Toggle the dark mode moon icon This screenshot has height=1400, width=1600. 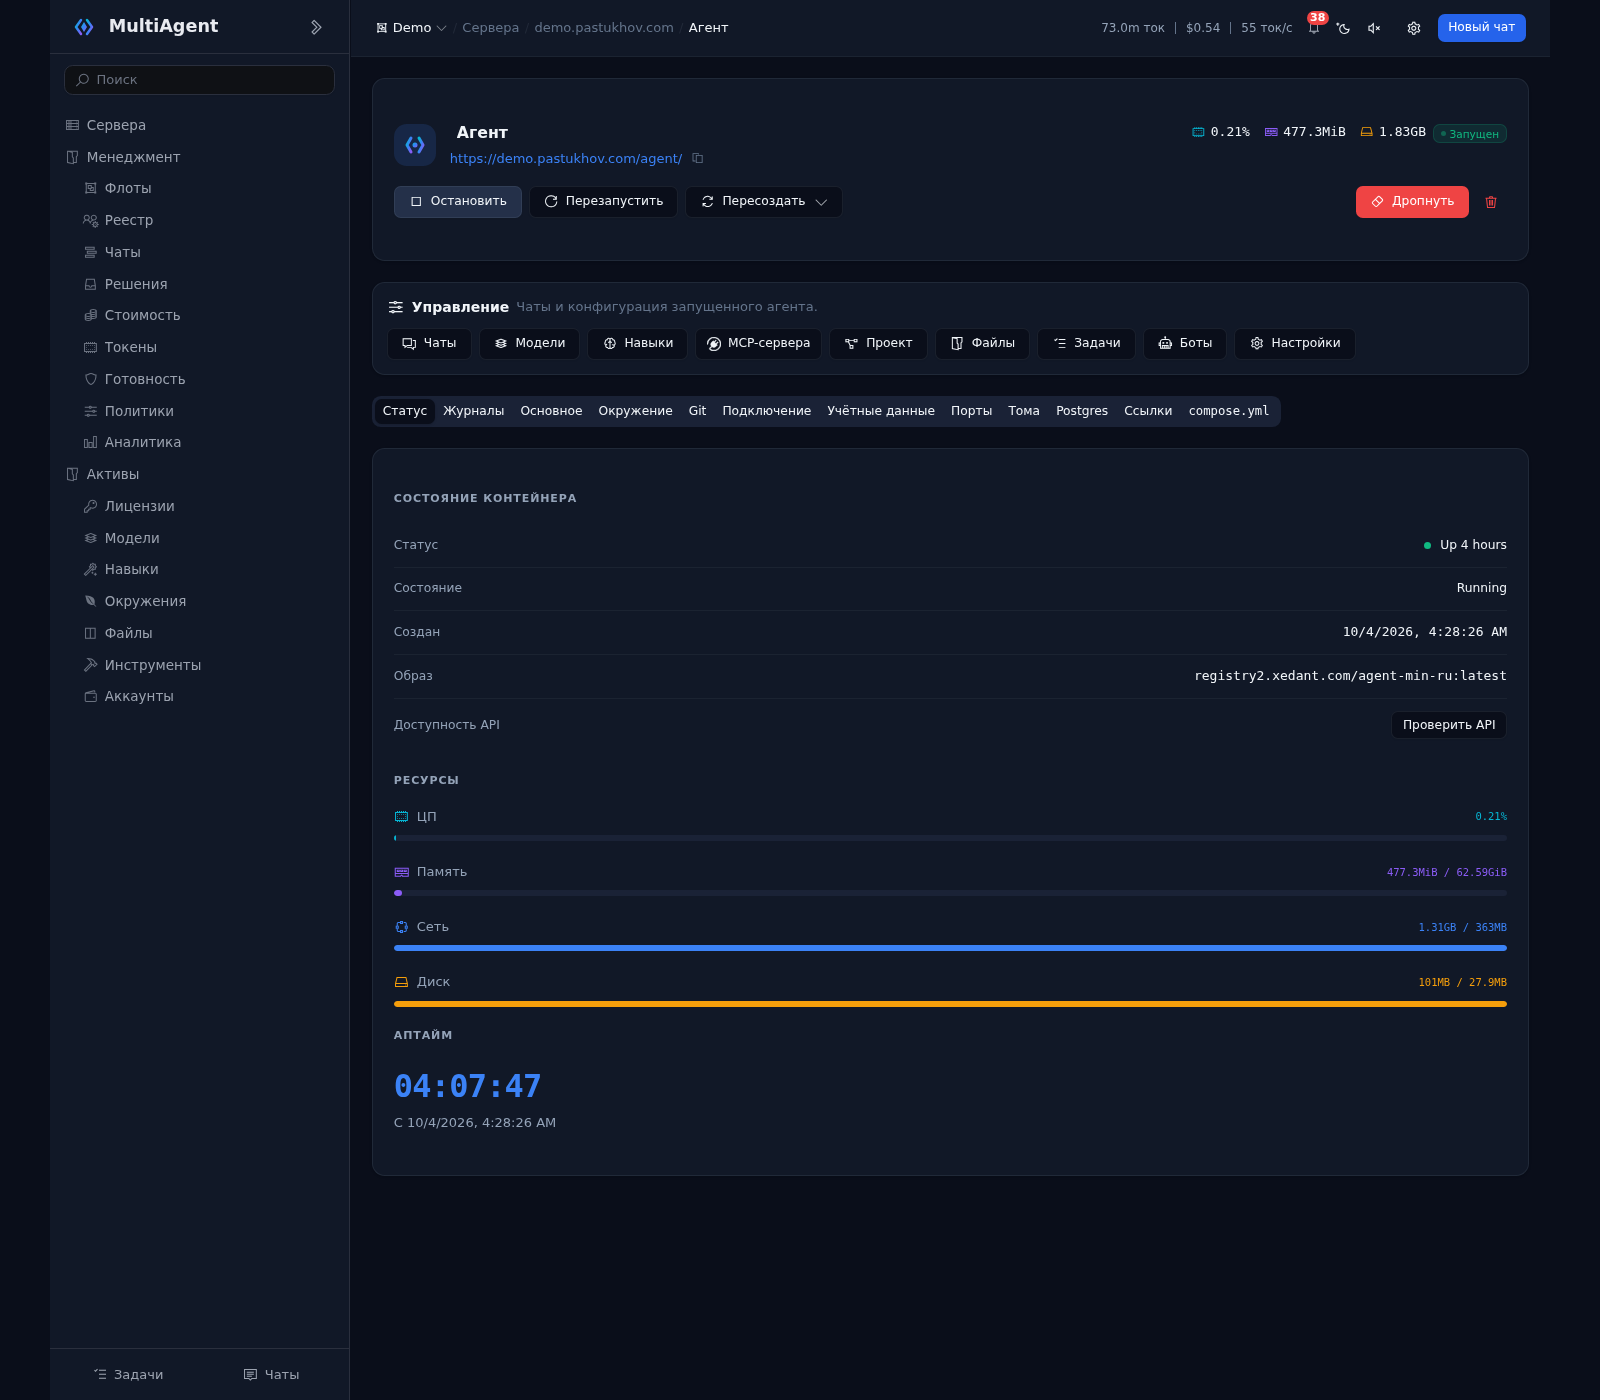1343,28
